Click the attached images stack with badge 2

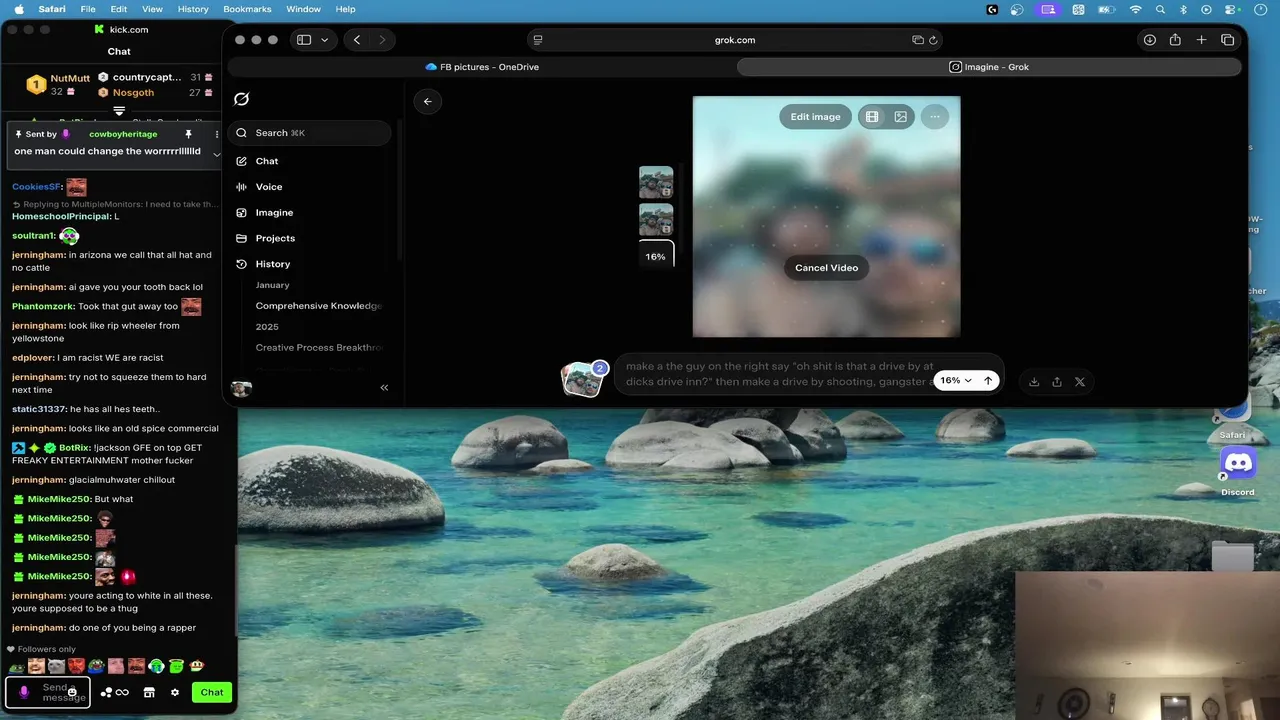[583, 380]
